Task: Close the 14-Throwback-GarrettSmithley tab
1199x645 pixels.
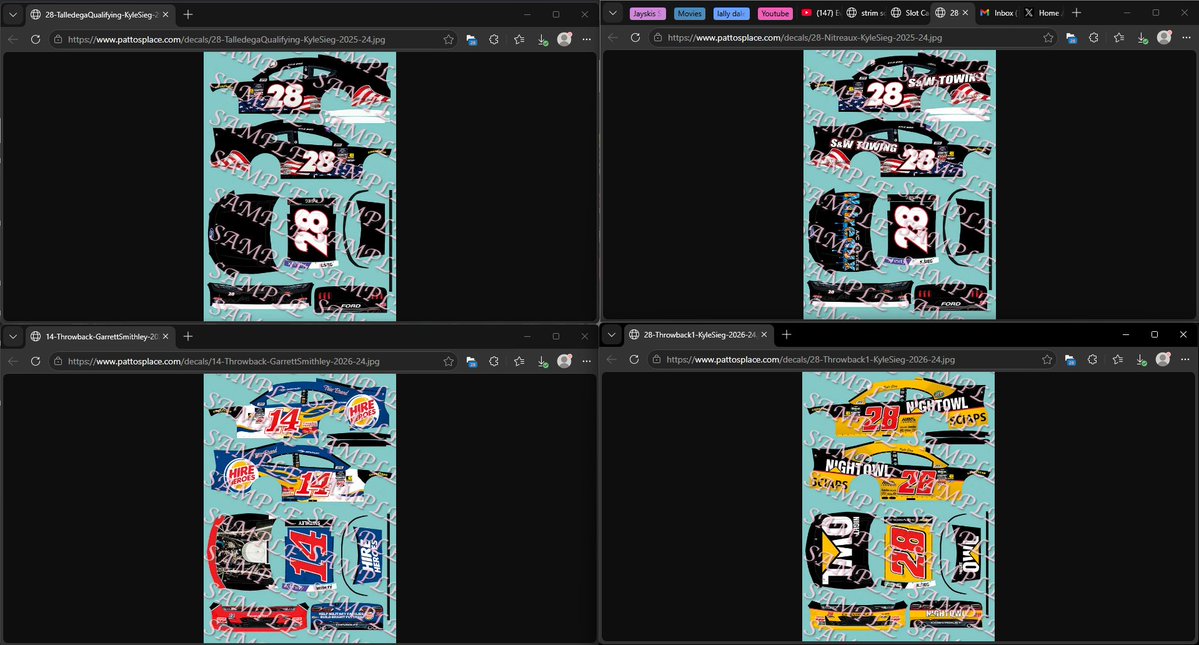Action: 165,336
